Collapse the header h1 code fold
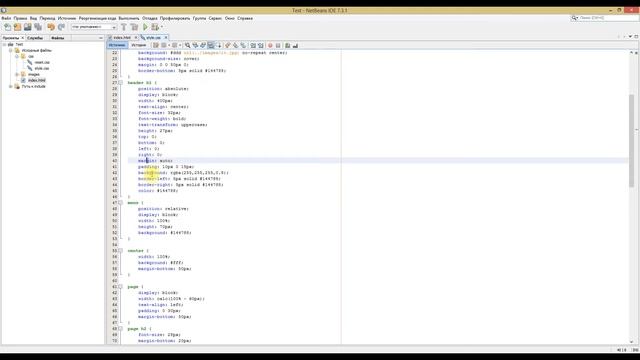640x360 pixels. click(120, 82)
